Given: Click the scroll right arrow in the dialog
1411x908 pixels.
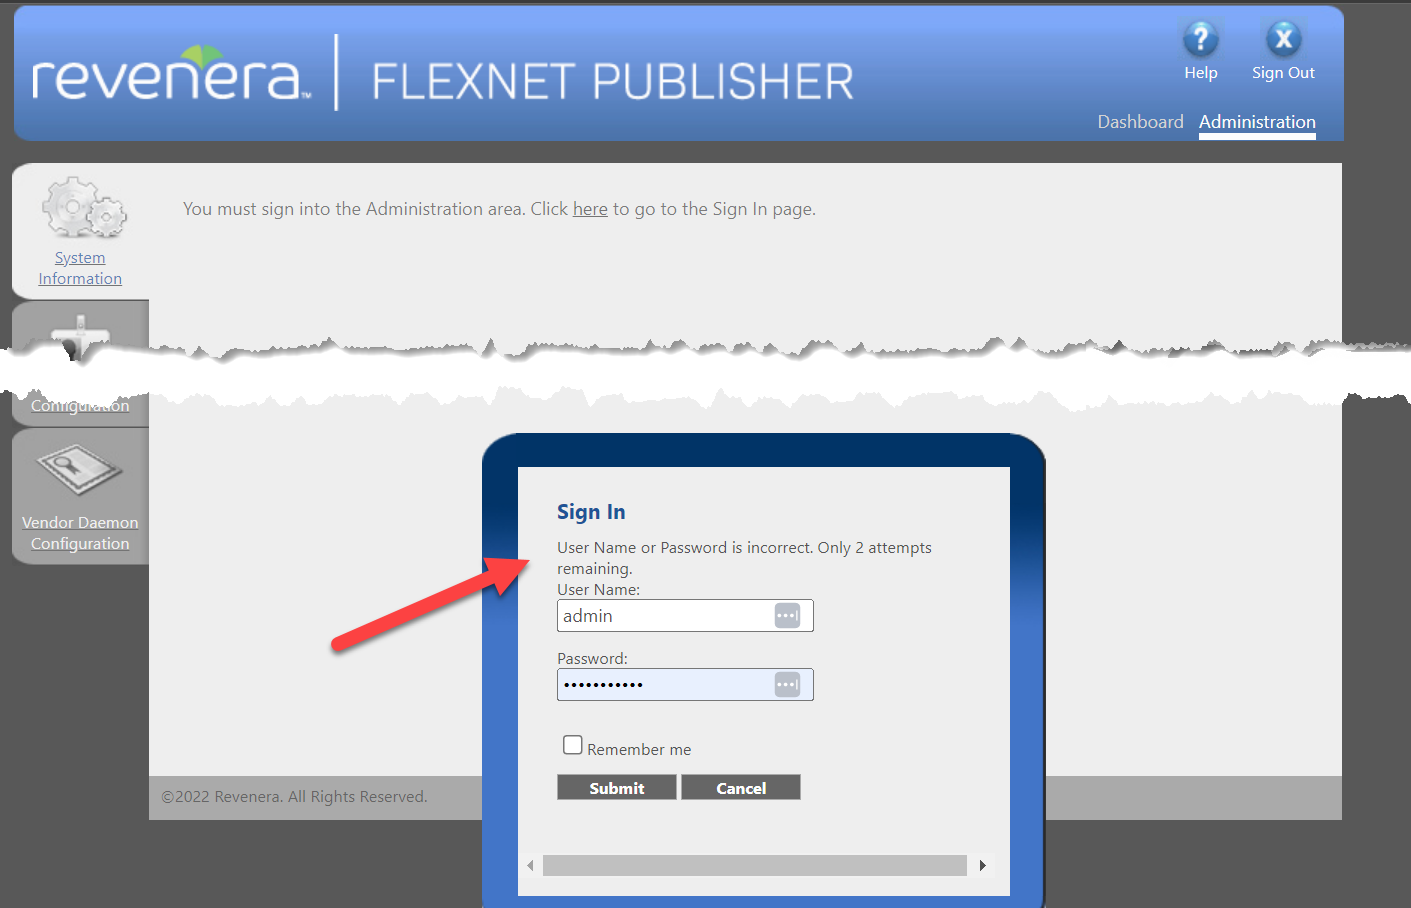Looking at the screenshot, I should [983, 865].
